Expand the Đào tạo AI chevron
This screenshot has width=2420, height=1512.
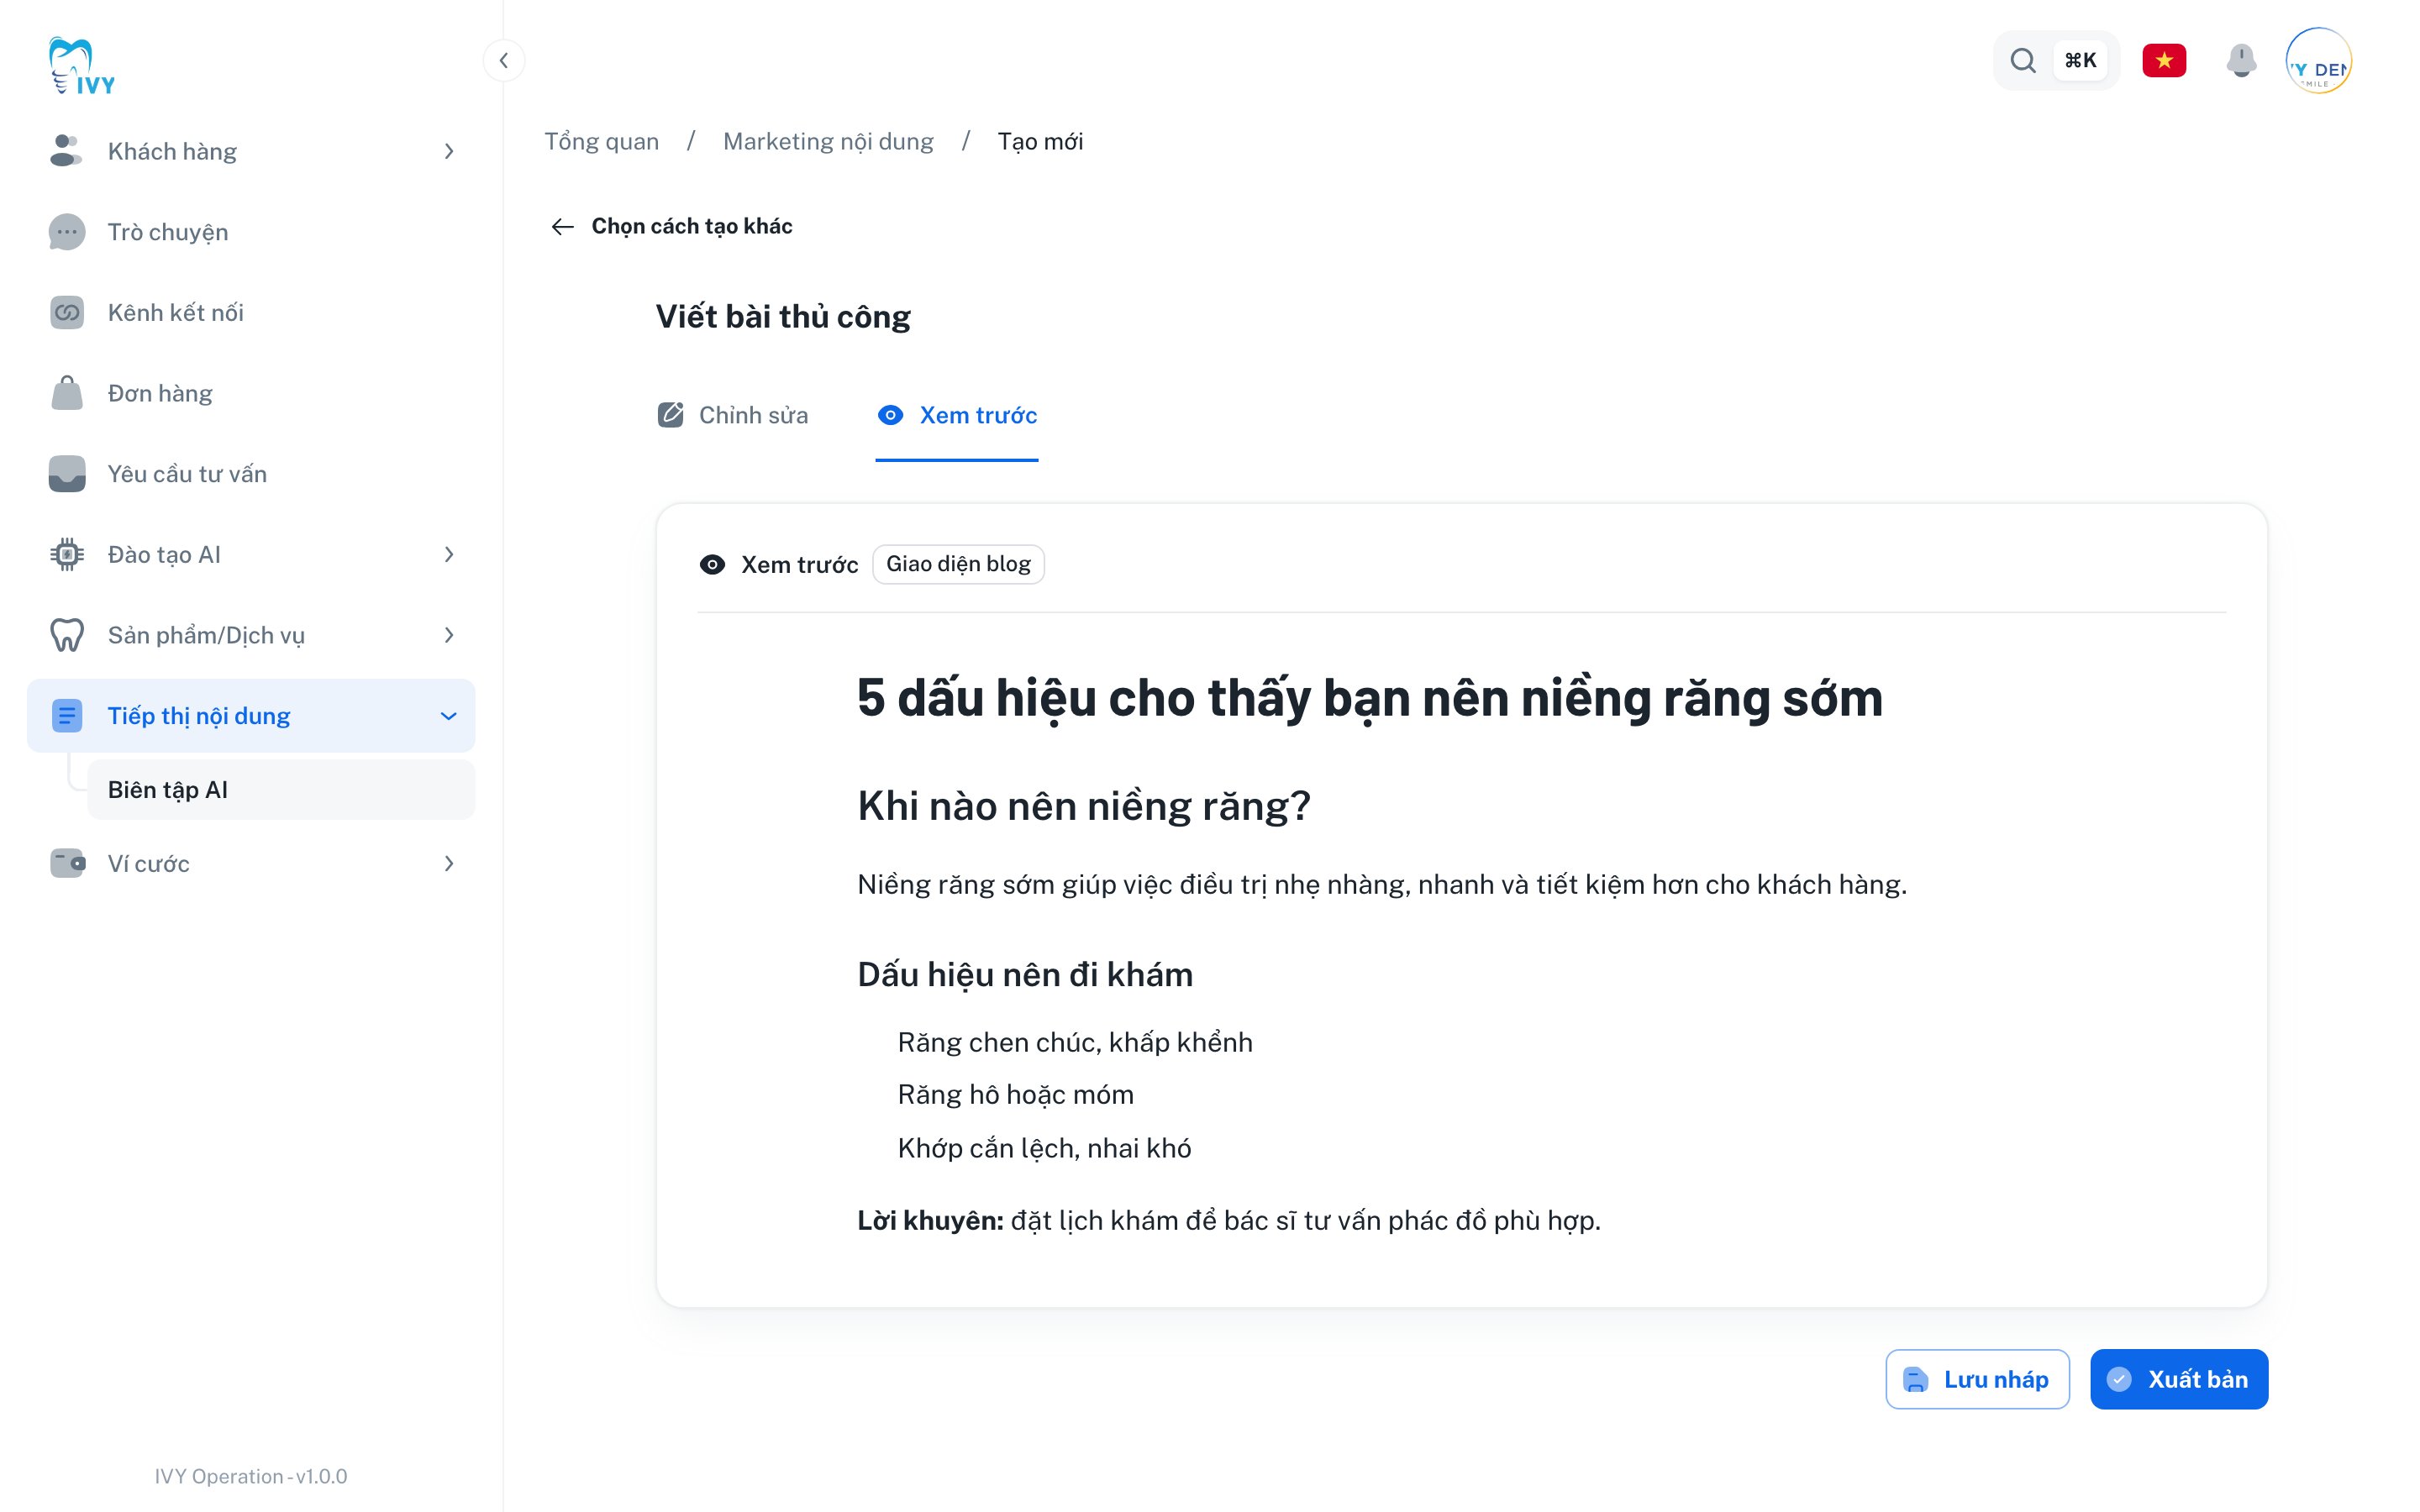[449, 554]
